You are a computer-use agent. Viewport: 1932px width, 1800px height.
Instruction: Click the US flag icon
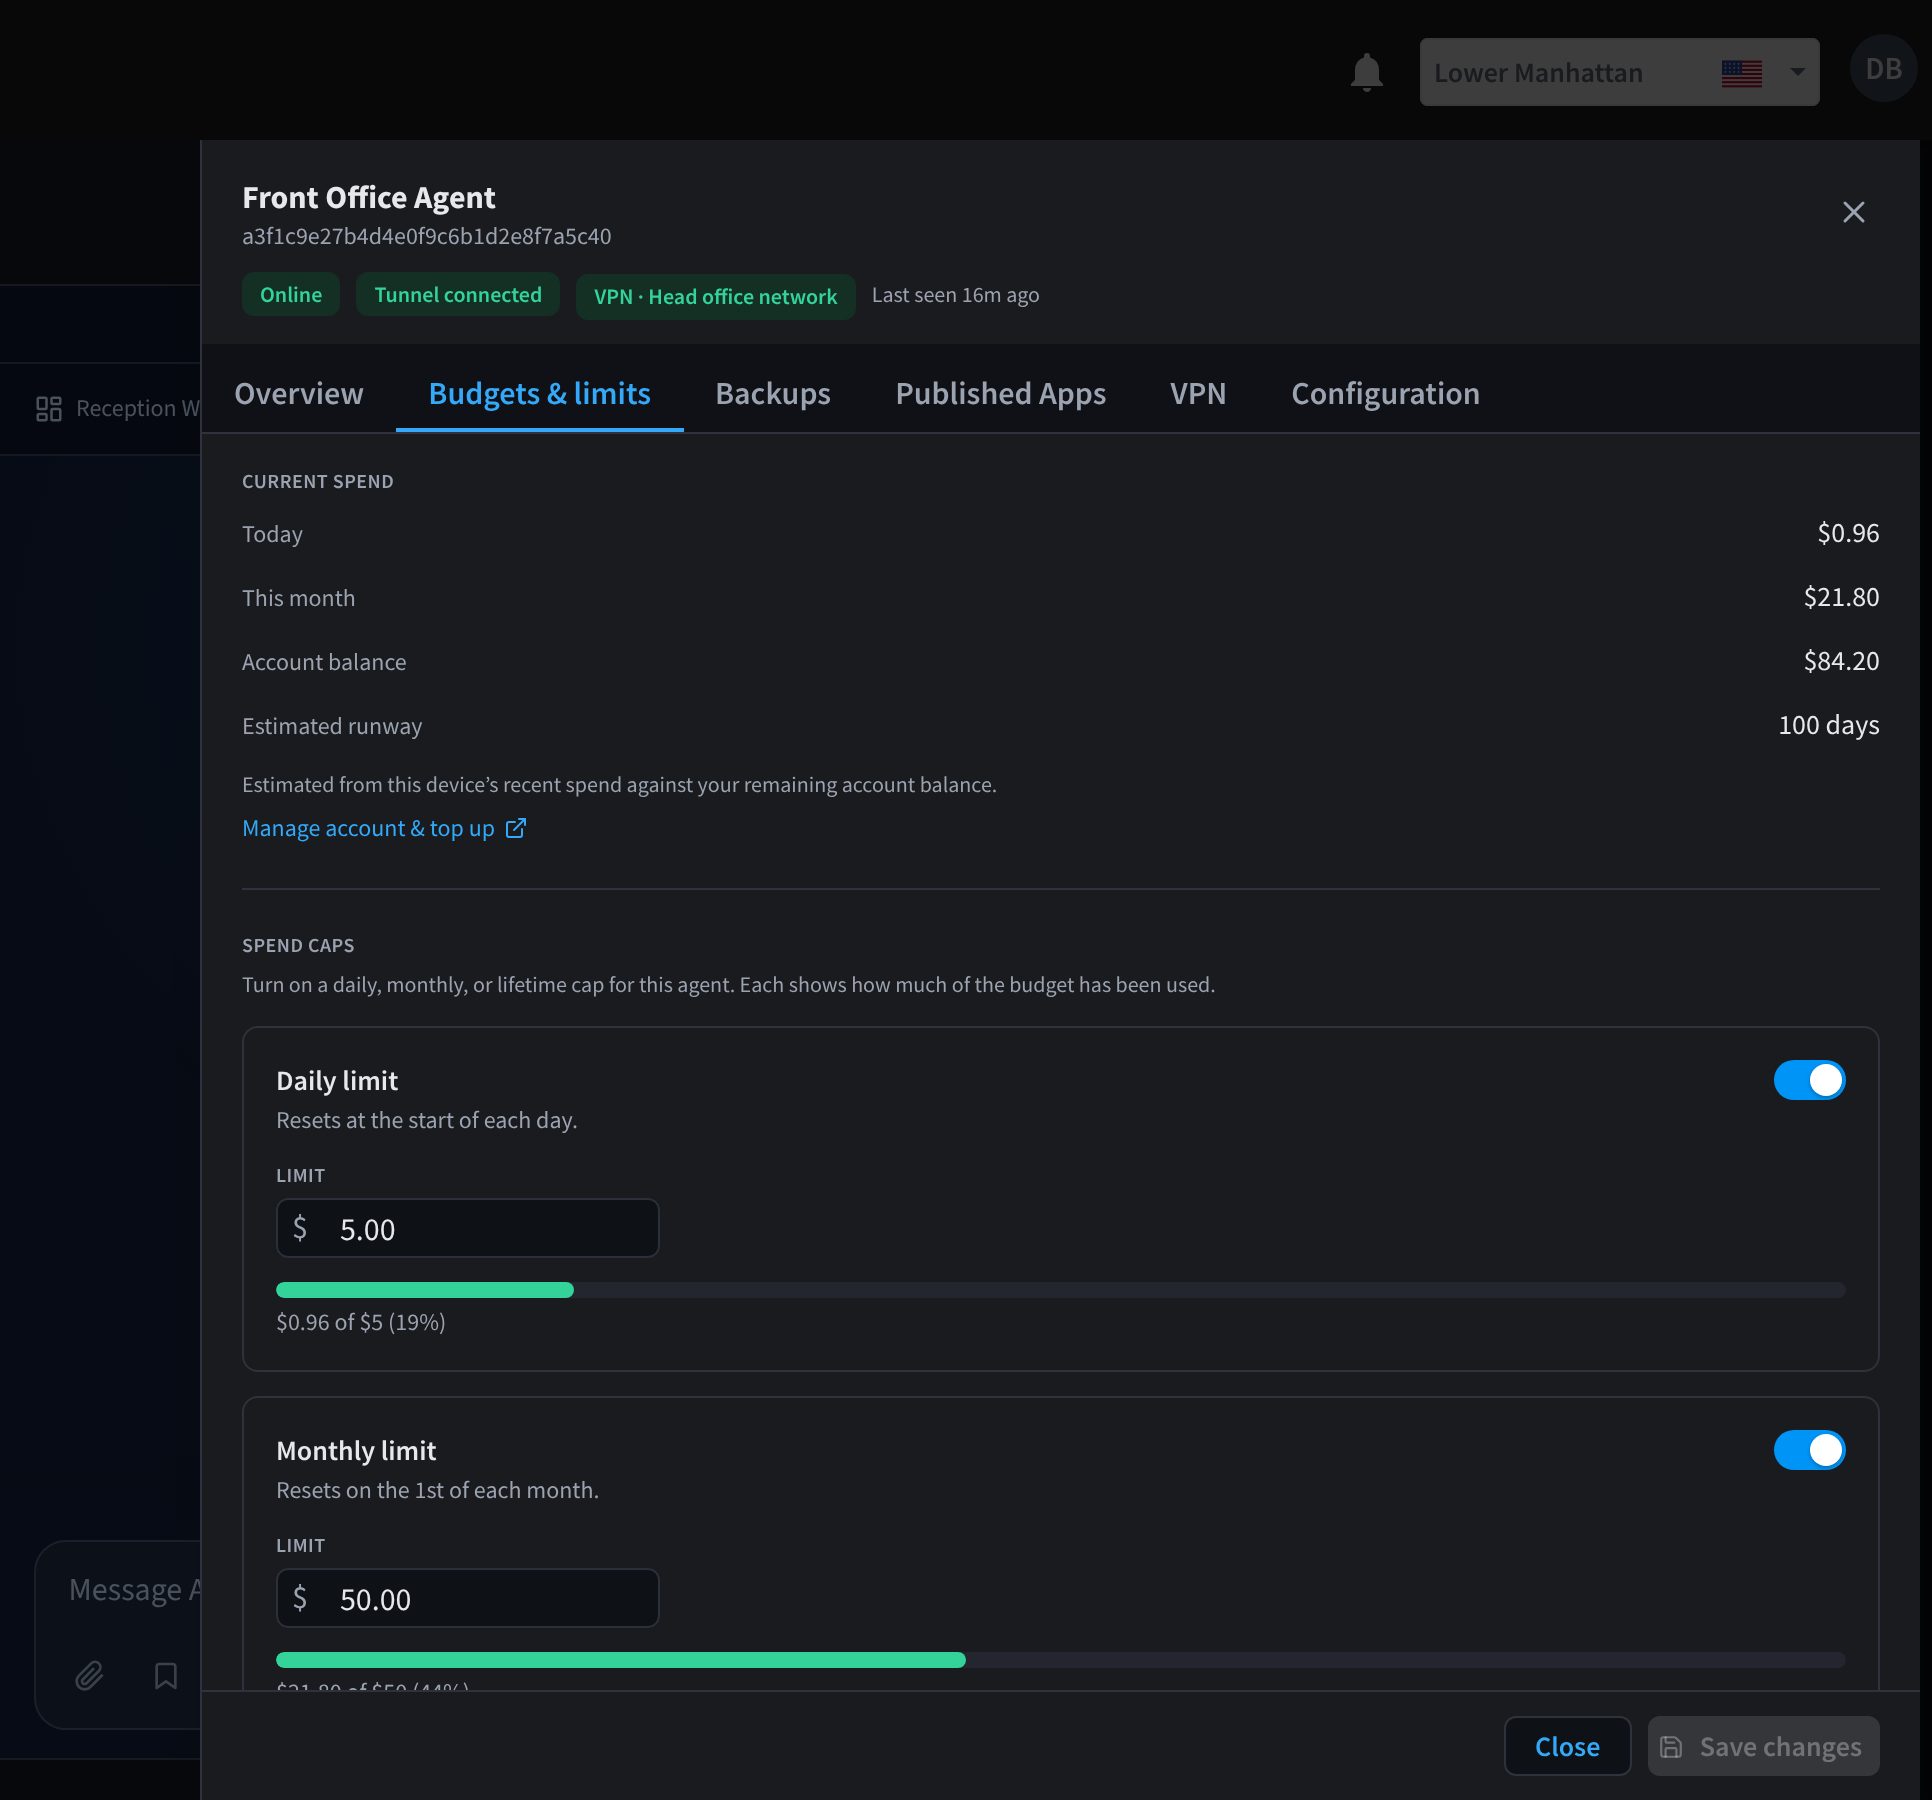pos(1741,73)
